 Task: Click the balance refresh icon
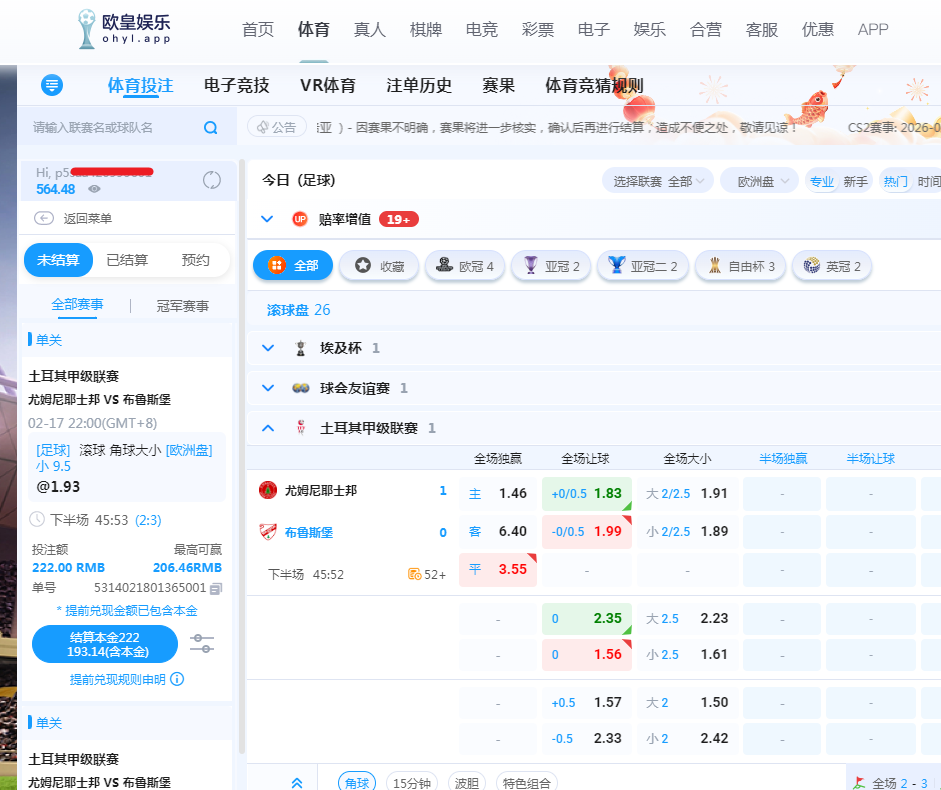click(x=212, y=180)
